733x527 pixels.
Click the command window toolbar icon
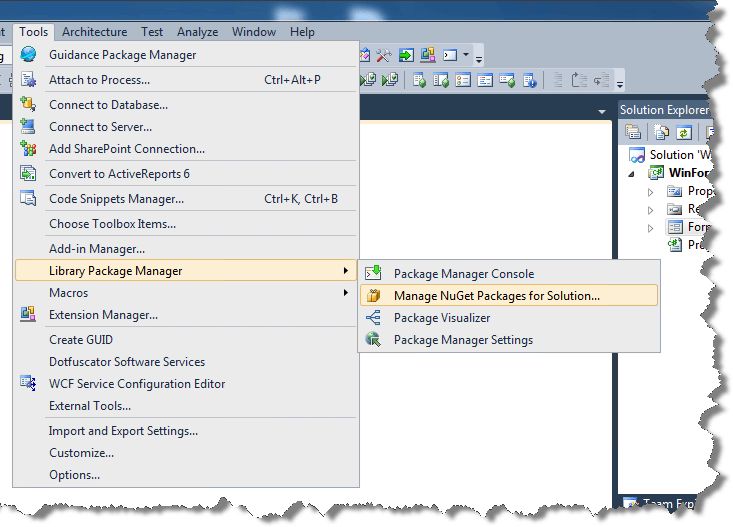pyautogui.click(x=450, y=56)
